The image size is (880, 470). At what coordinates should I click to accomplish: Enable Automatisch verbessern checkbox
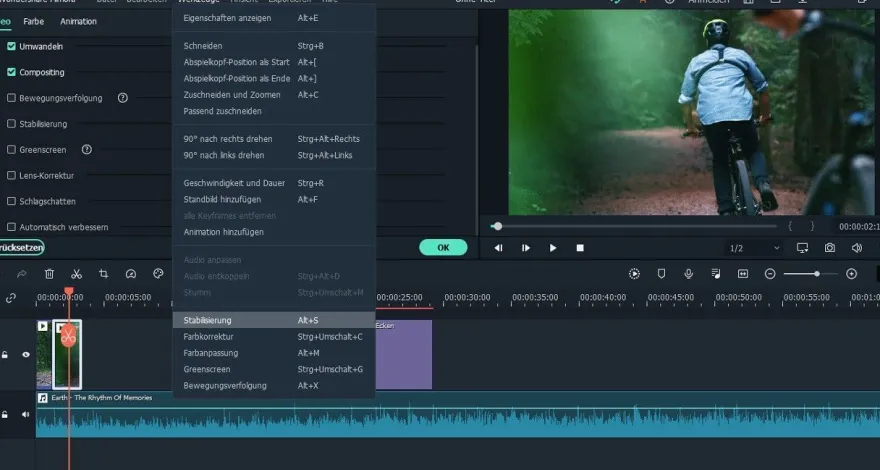[11, 227]
